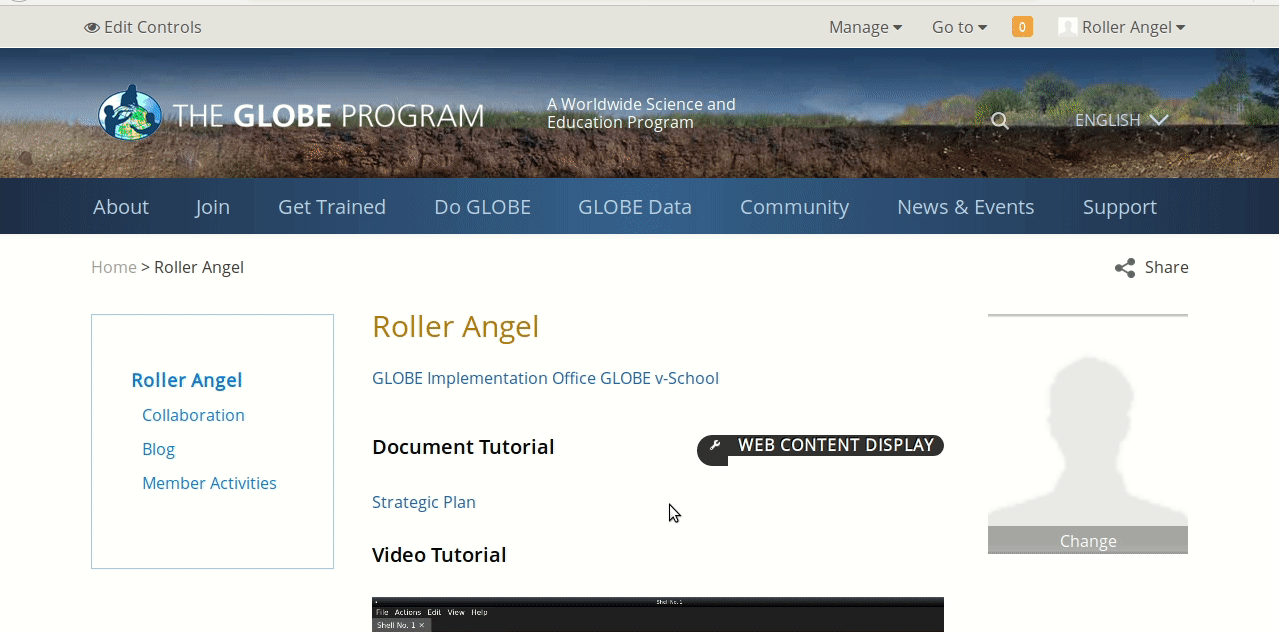Click the orange notification count badge

(1022, 27)
